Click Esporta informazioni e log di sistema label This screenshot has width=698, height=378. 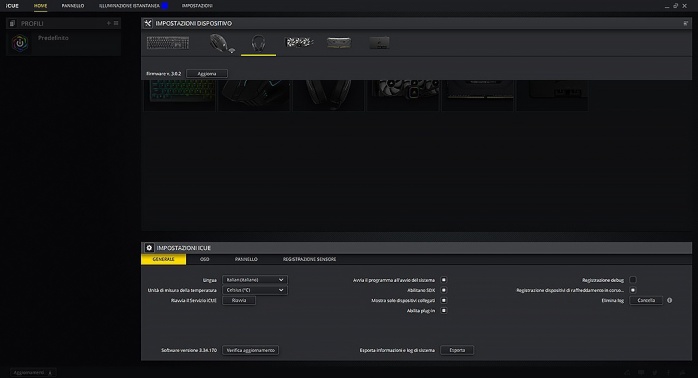point(397,350)
